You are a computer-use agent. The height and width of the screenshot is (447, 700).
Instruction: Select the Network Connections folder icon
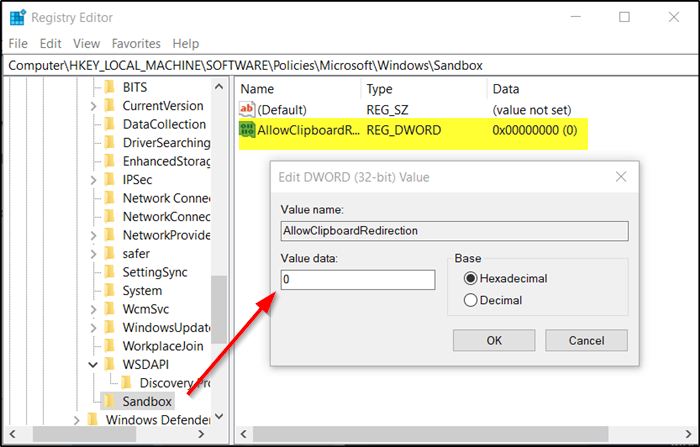(109, 198)
